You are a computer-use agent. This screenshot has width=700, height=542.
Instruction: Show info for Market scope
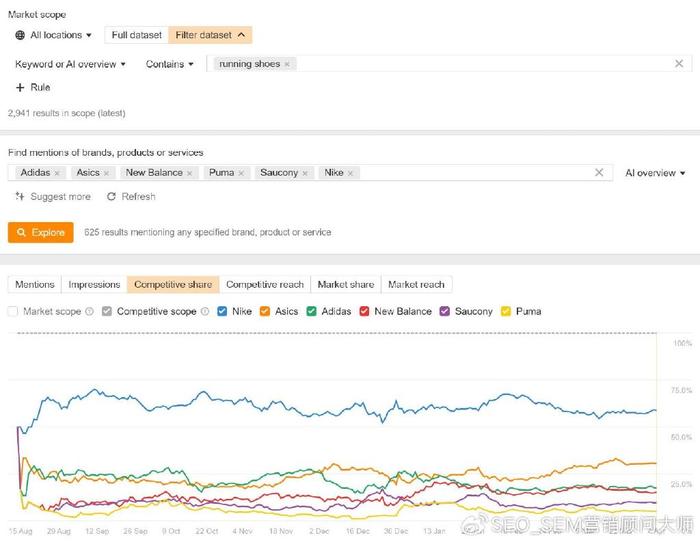click(x=89, y=311)
